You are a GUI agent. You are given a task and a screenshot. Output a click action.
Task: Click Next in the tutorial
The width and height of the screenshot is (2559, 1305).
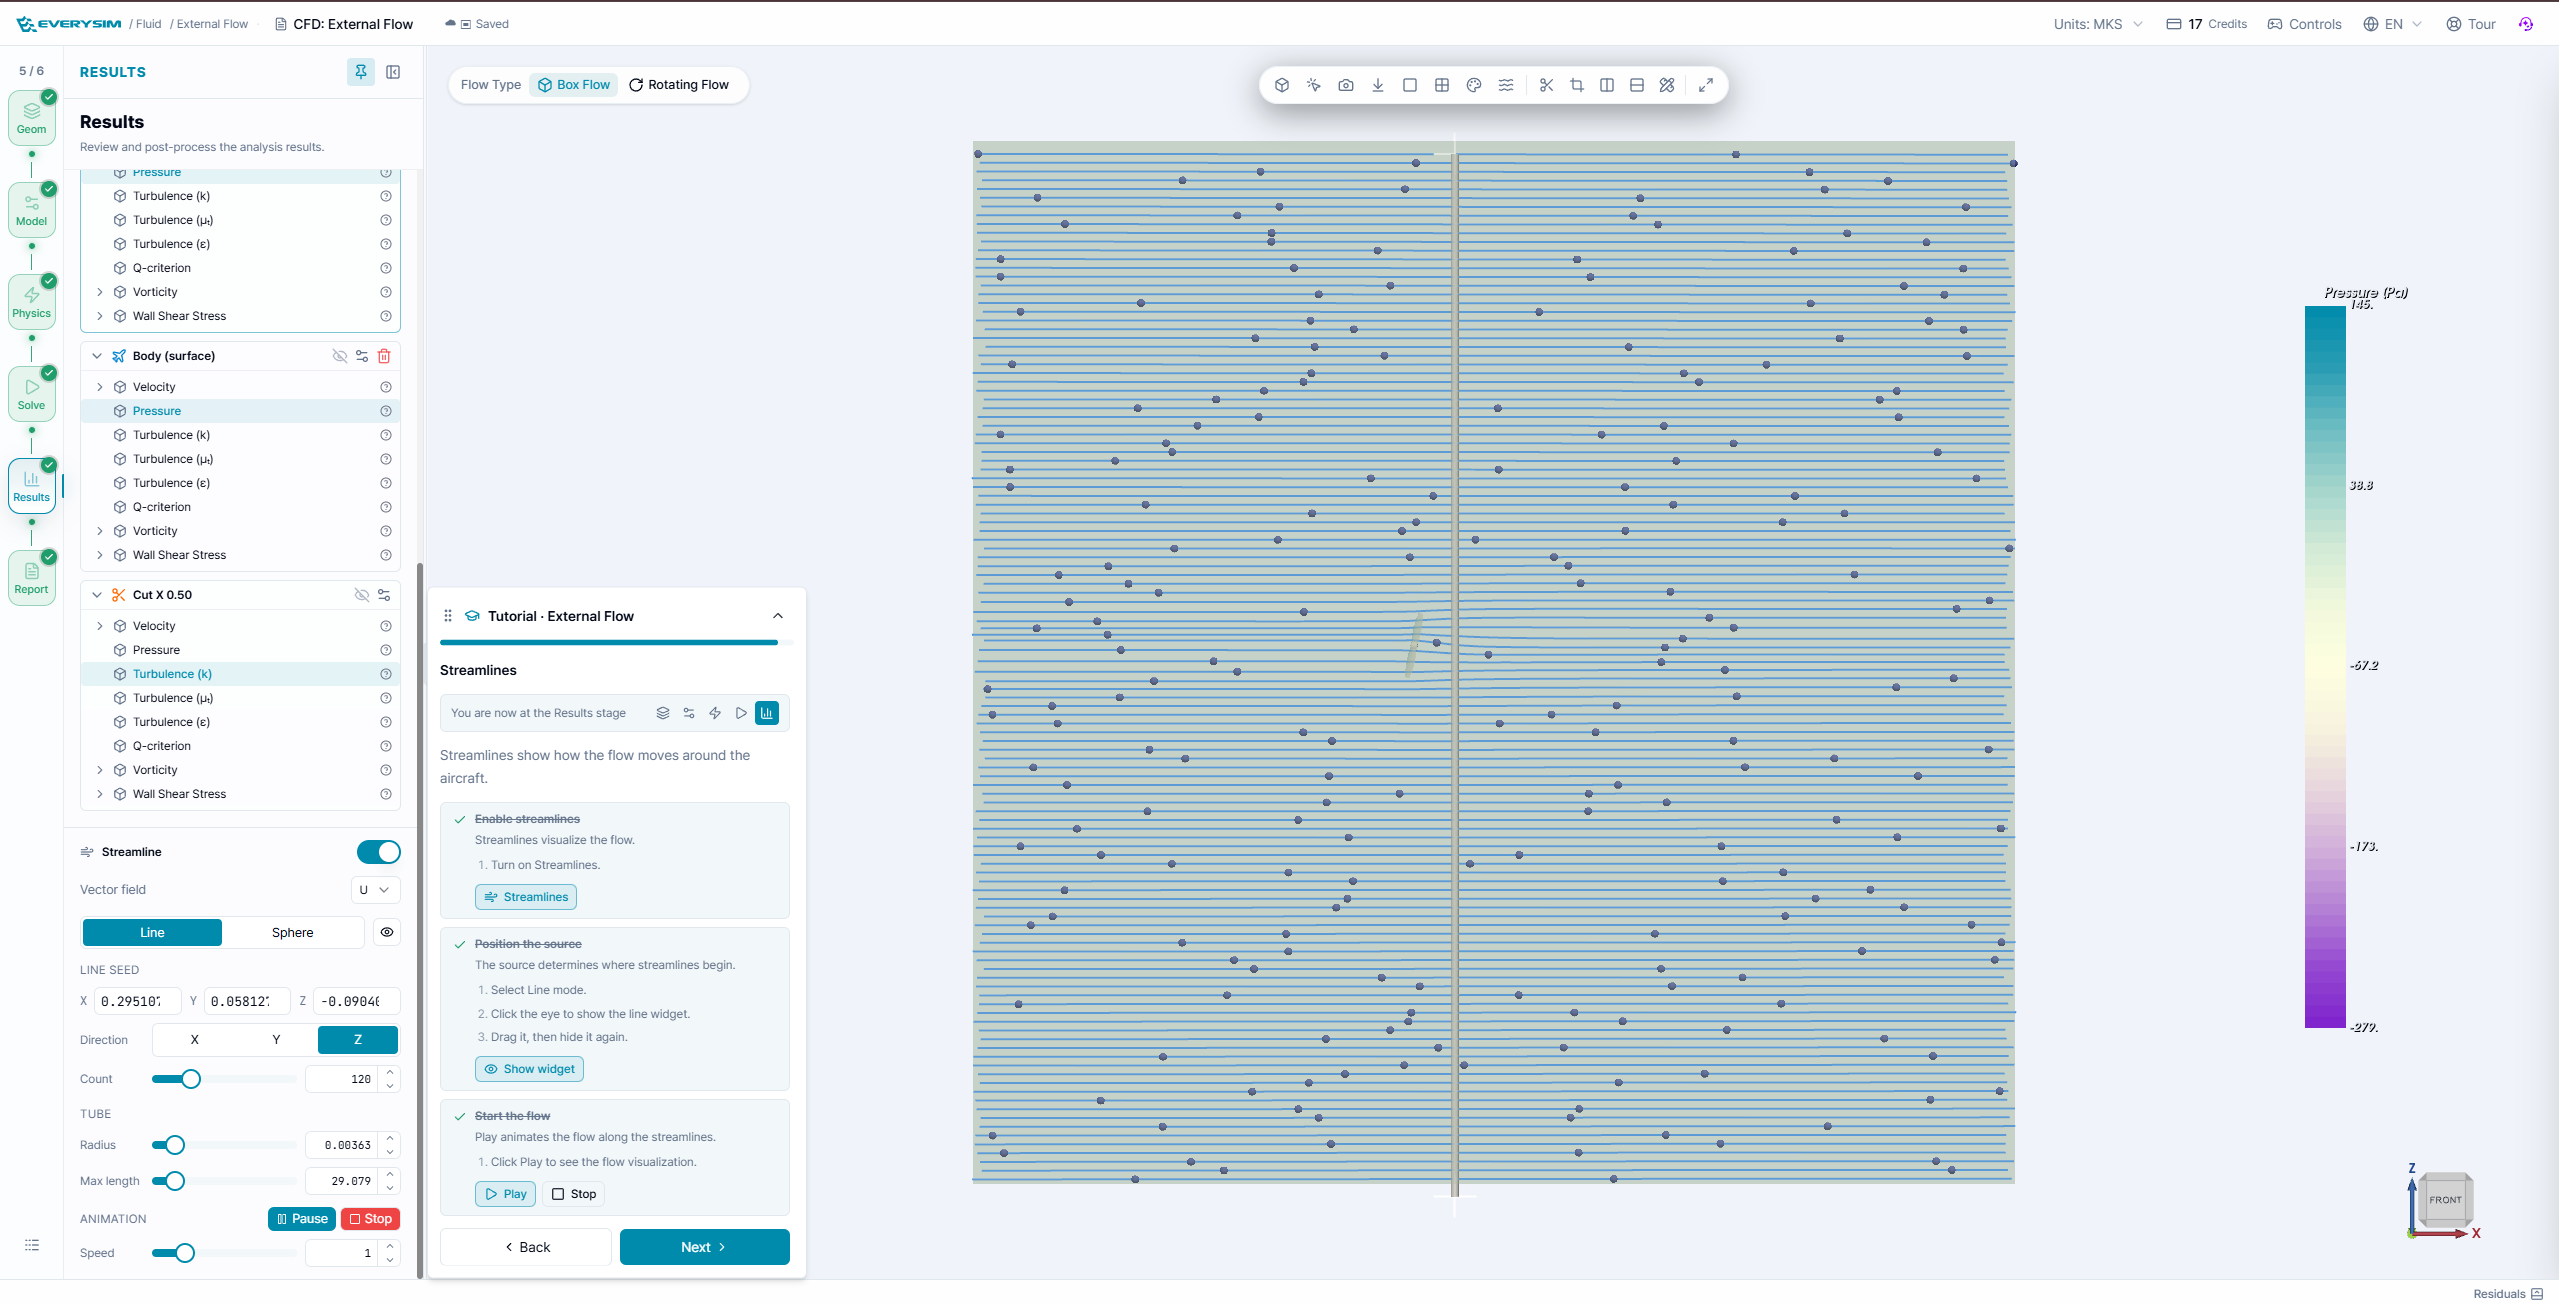click(x=705, y=1247)
